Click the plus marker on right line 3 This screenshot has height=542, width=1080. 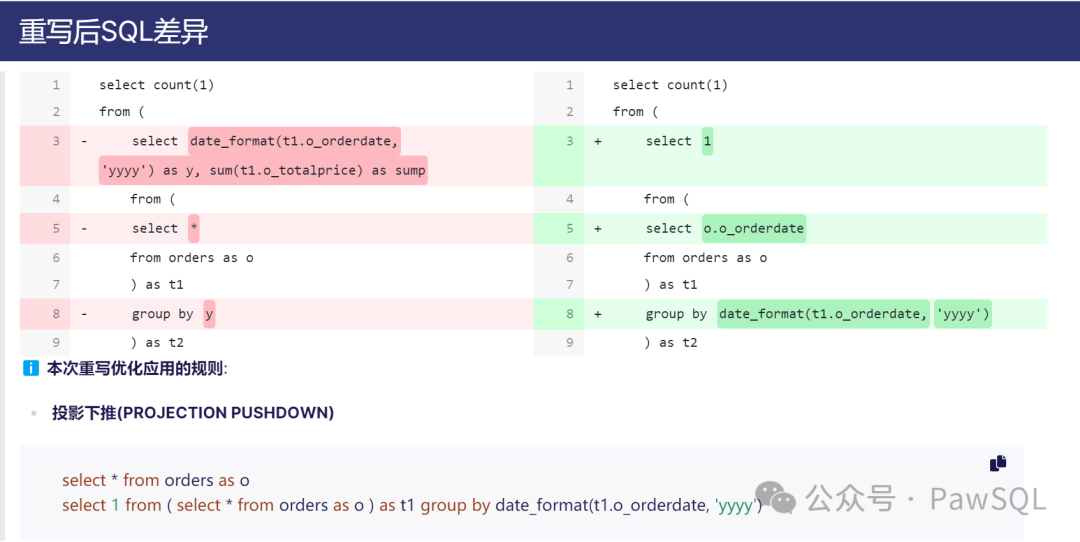[598, 142]
